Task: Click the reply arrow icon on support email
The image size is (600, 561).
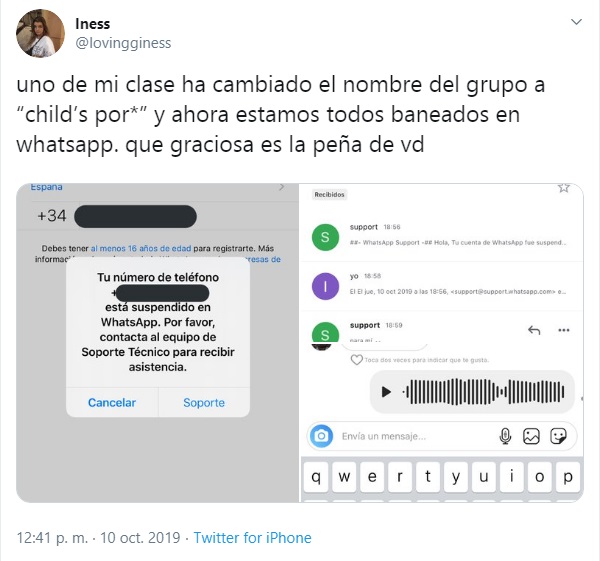Action: (x=534, y=330)
